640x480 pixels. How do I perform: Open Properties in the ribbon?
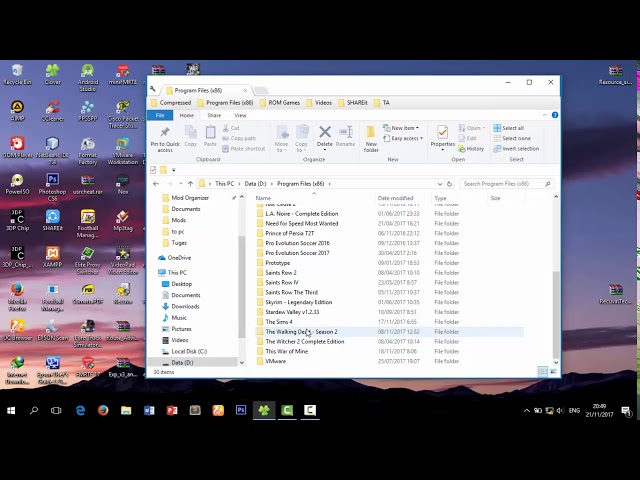click(x=442, y=138)
